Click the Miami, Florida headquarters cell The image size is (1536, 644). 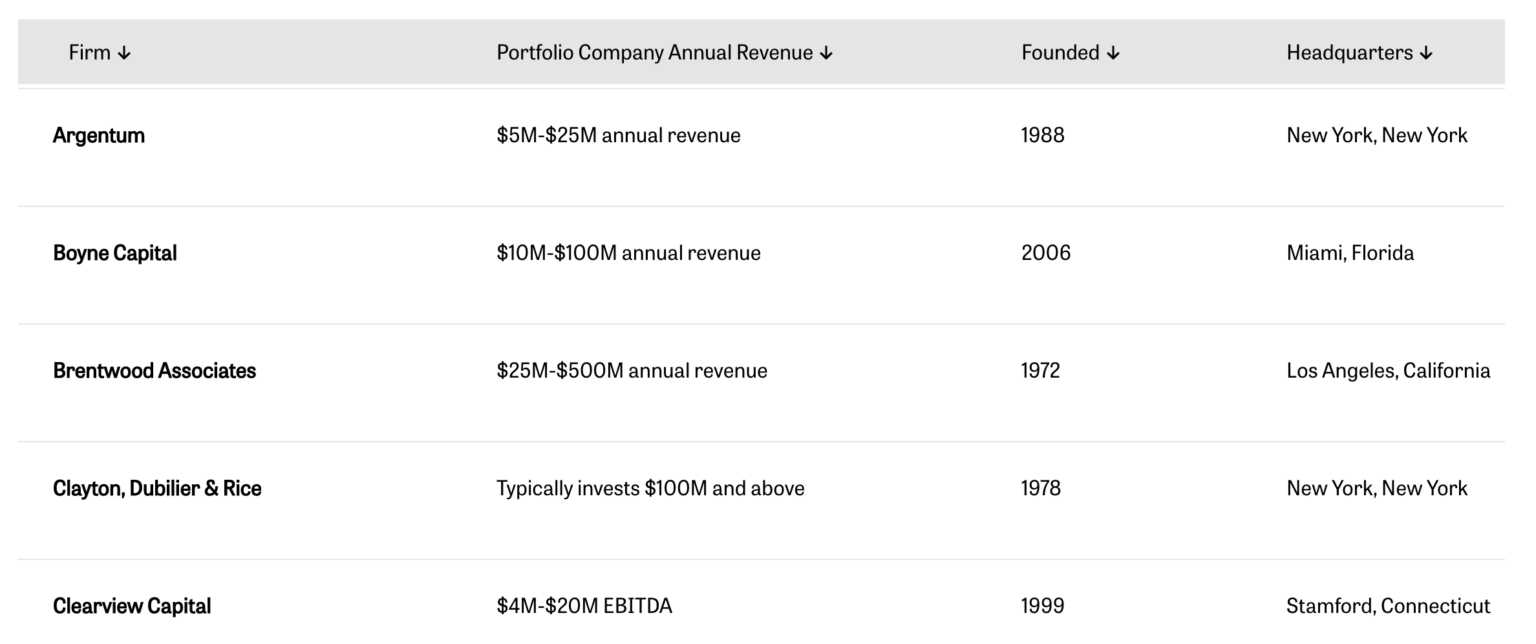click(1349, 252)
